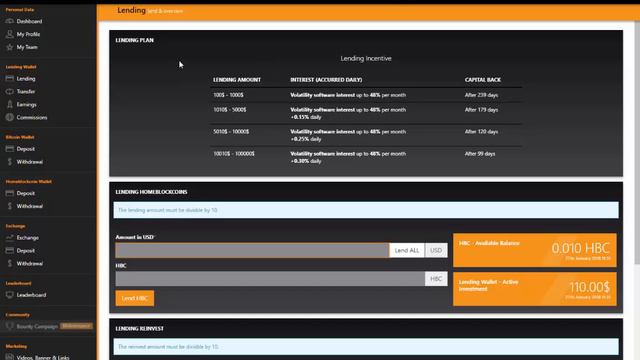Click Homeblockcoin Wallet Withdrawal dollar icon
This screenshot has width=640, height=360.
pos(10,206)
